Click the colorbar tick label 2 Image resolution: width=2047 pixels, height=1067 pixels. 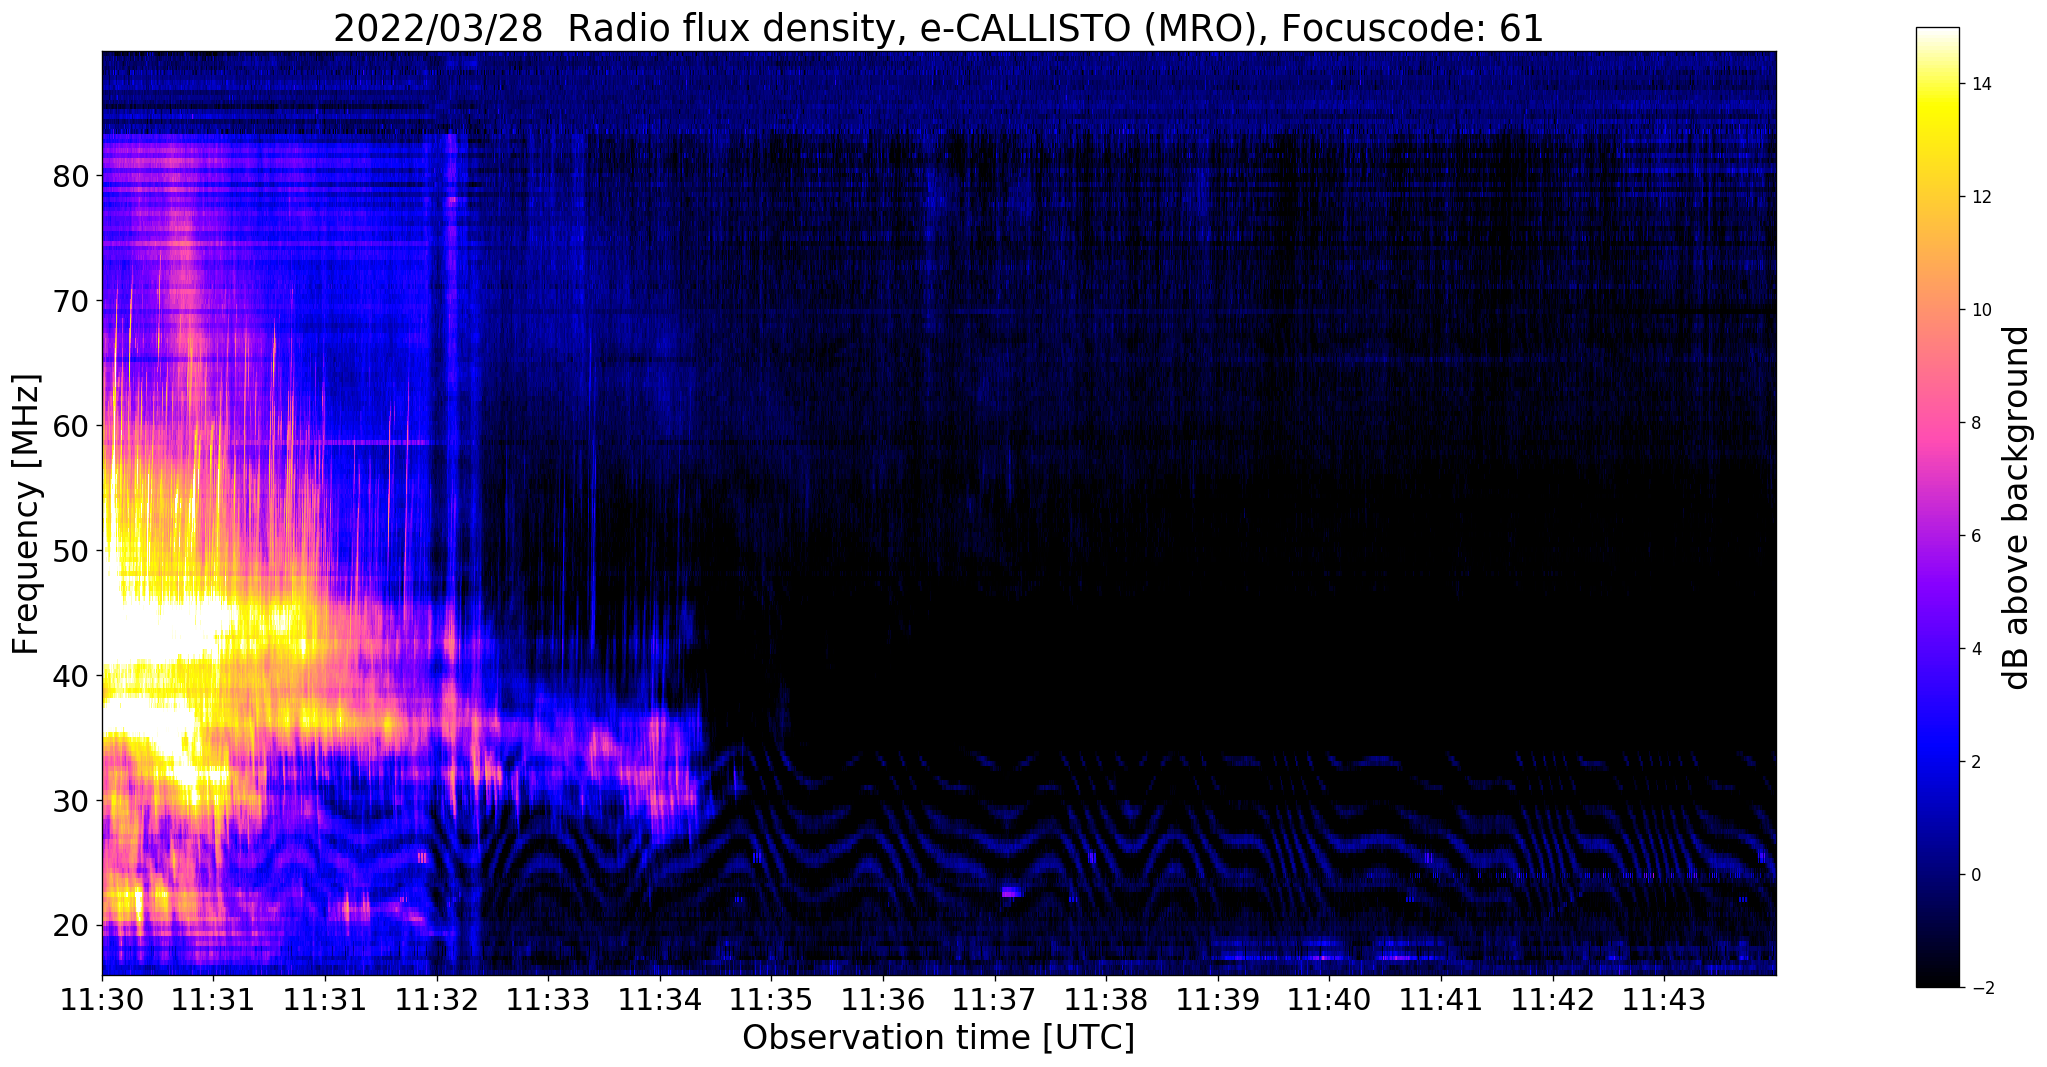[1975, 762]
